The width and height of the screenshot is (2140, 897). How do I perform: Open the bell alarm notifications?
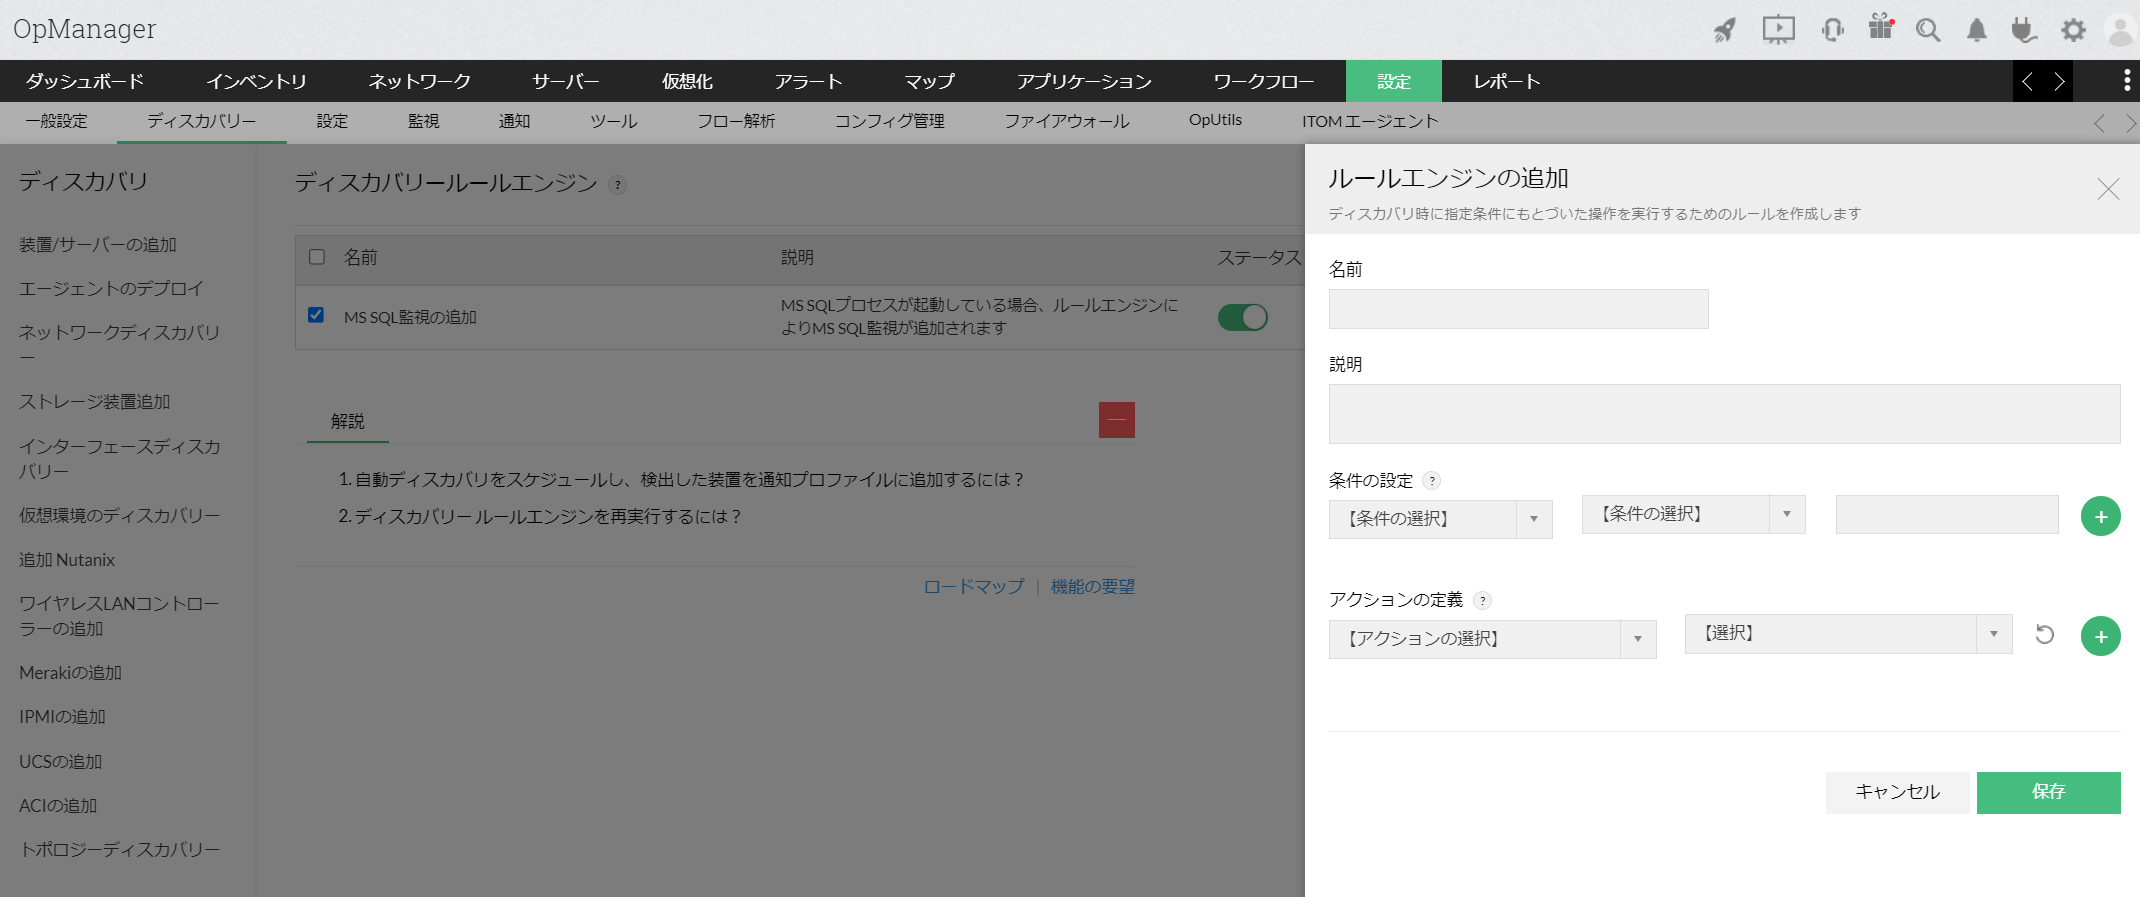pyautogui.click(x=1977, y=30)
